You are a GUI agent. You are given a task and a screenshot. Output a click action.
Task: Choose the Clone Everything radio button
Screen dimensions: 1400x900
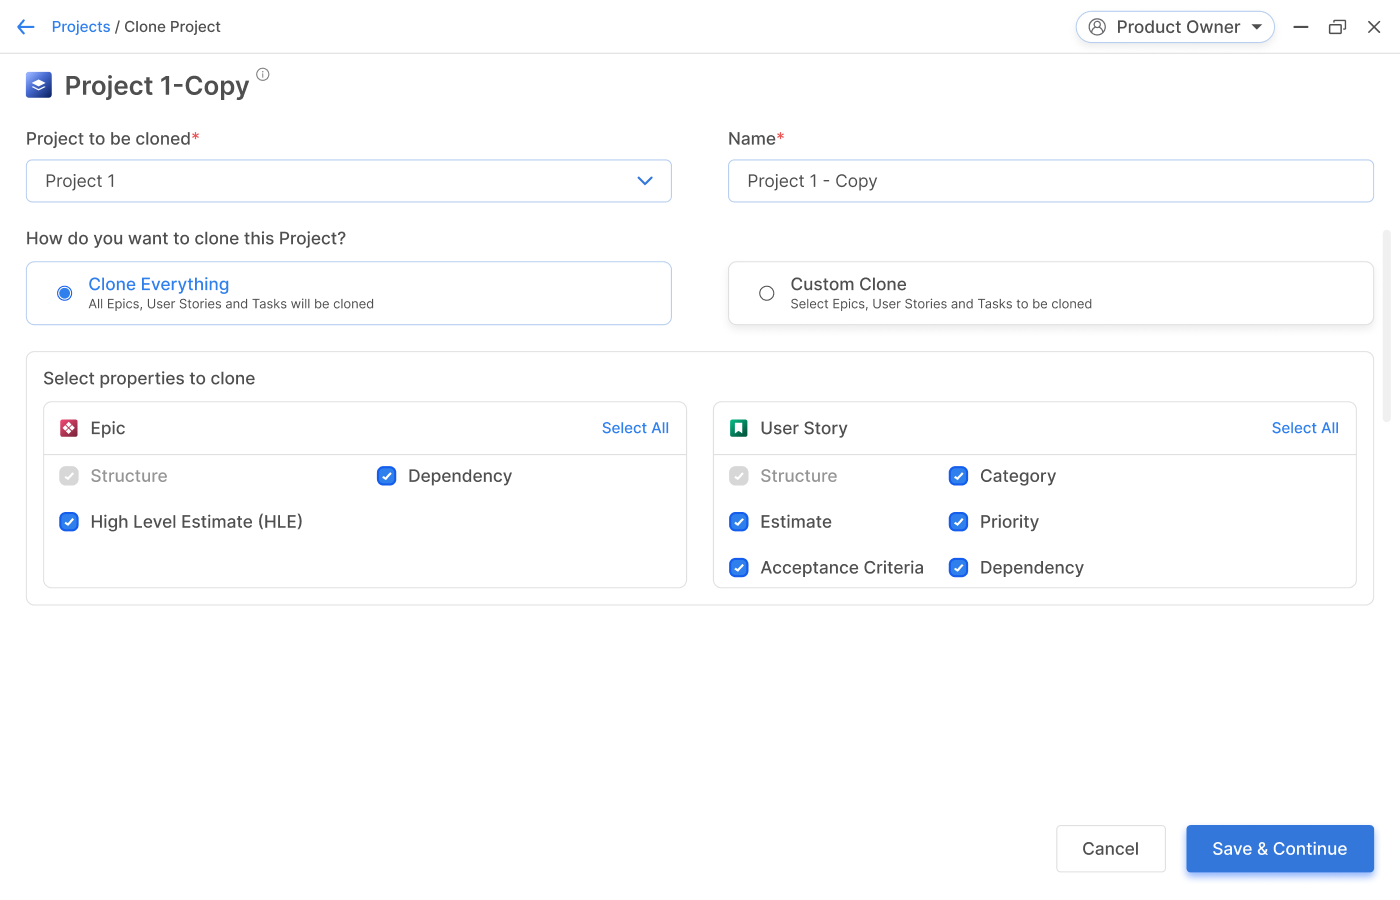[x=65, y=293]
